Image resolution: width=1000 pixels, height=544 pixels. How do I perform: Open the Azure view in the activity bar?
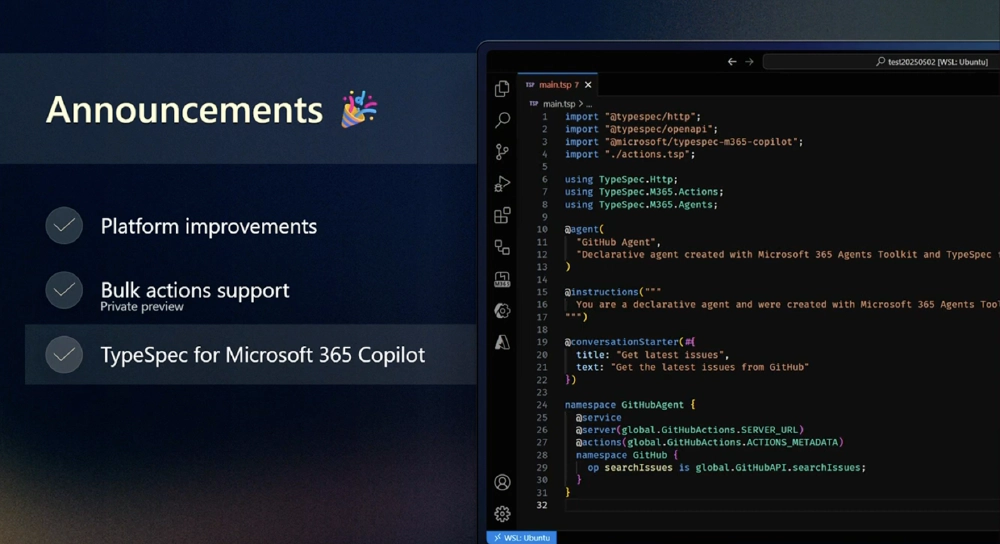click(502, 342)
